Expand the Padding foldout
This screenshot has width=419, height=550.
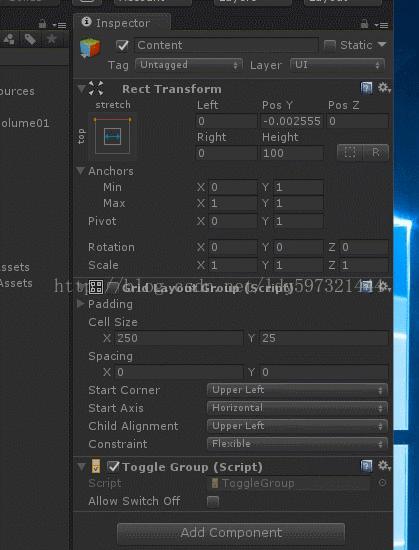click(81, 304)
